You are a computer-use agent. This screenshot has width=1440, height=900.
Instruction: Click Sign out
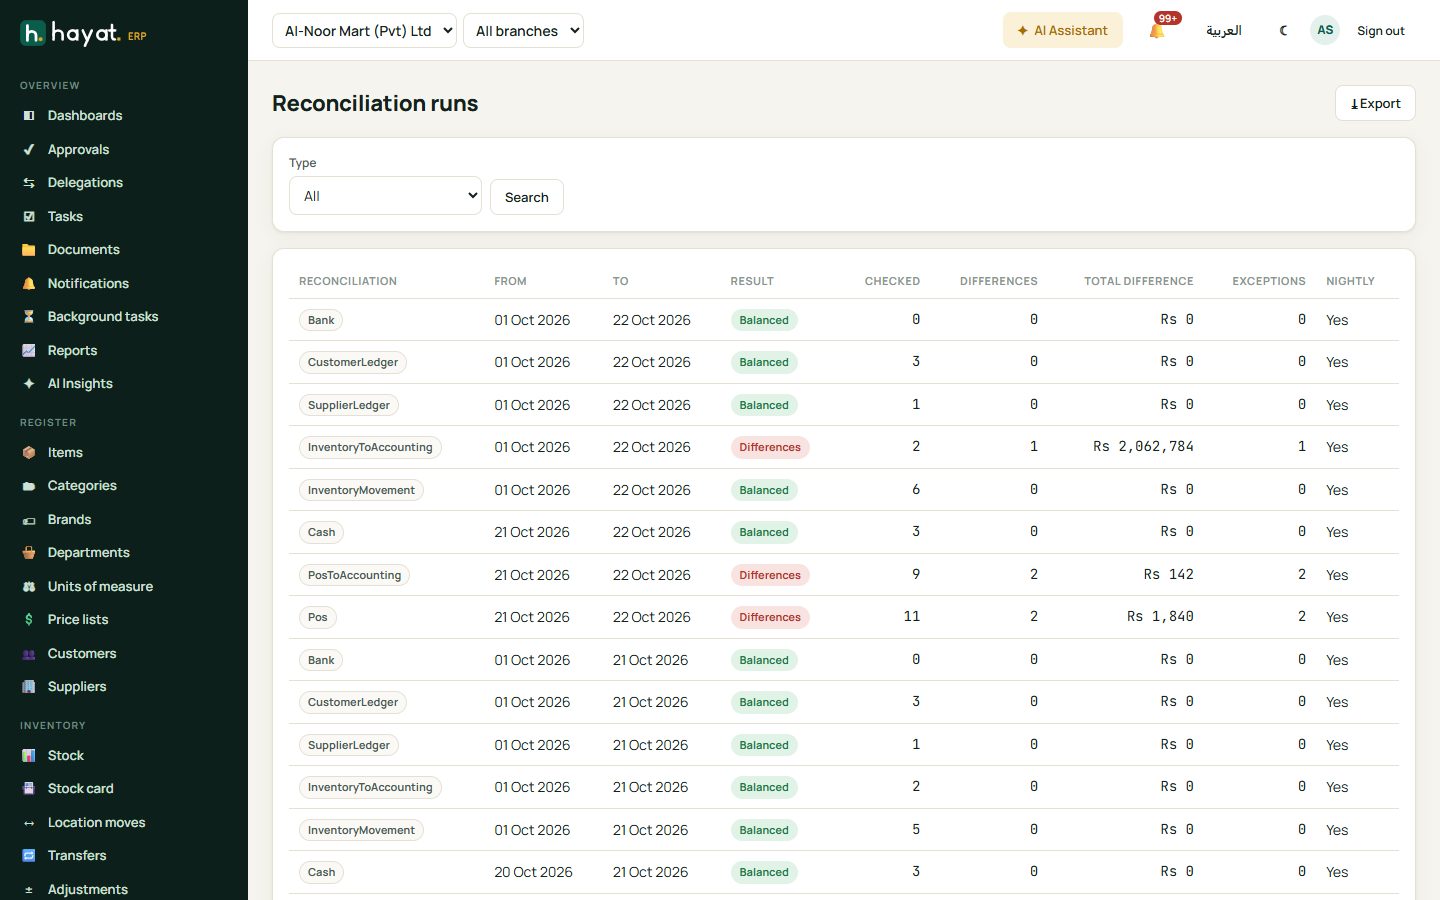pos(1381,31)
